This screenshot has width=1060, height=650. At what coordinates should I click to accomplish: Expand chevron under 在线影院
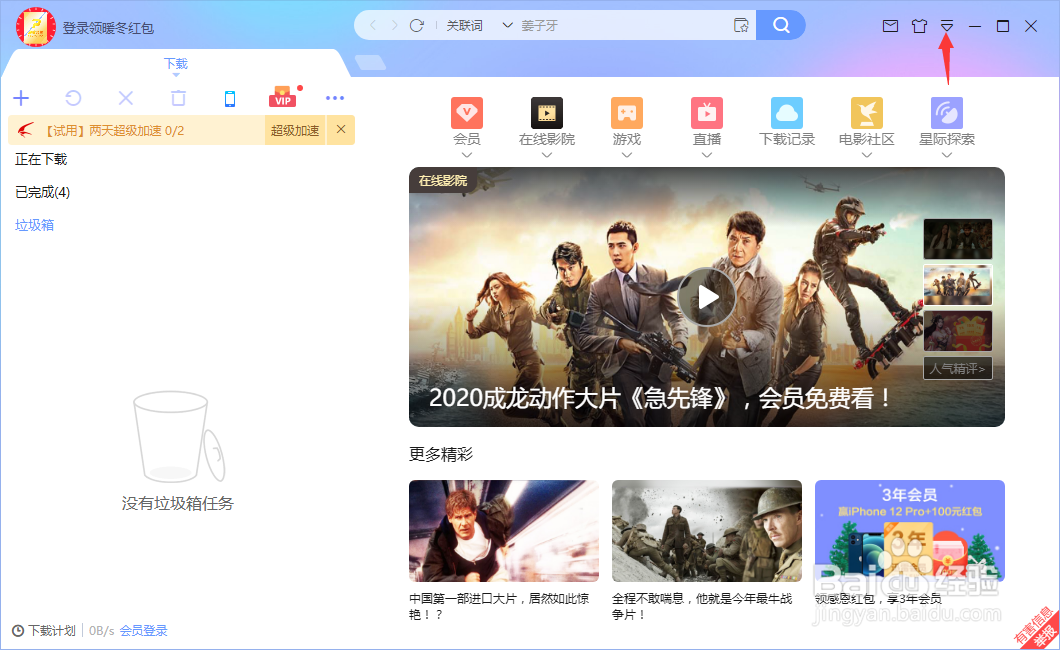[547, 155]
